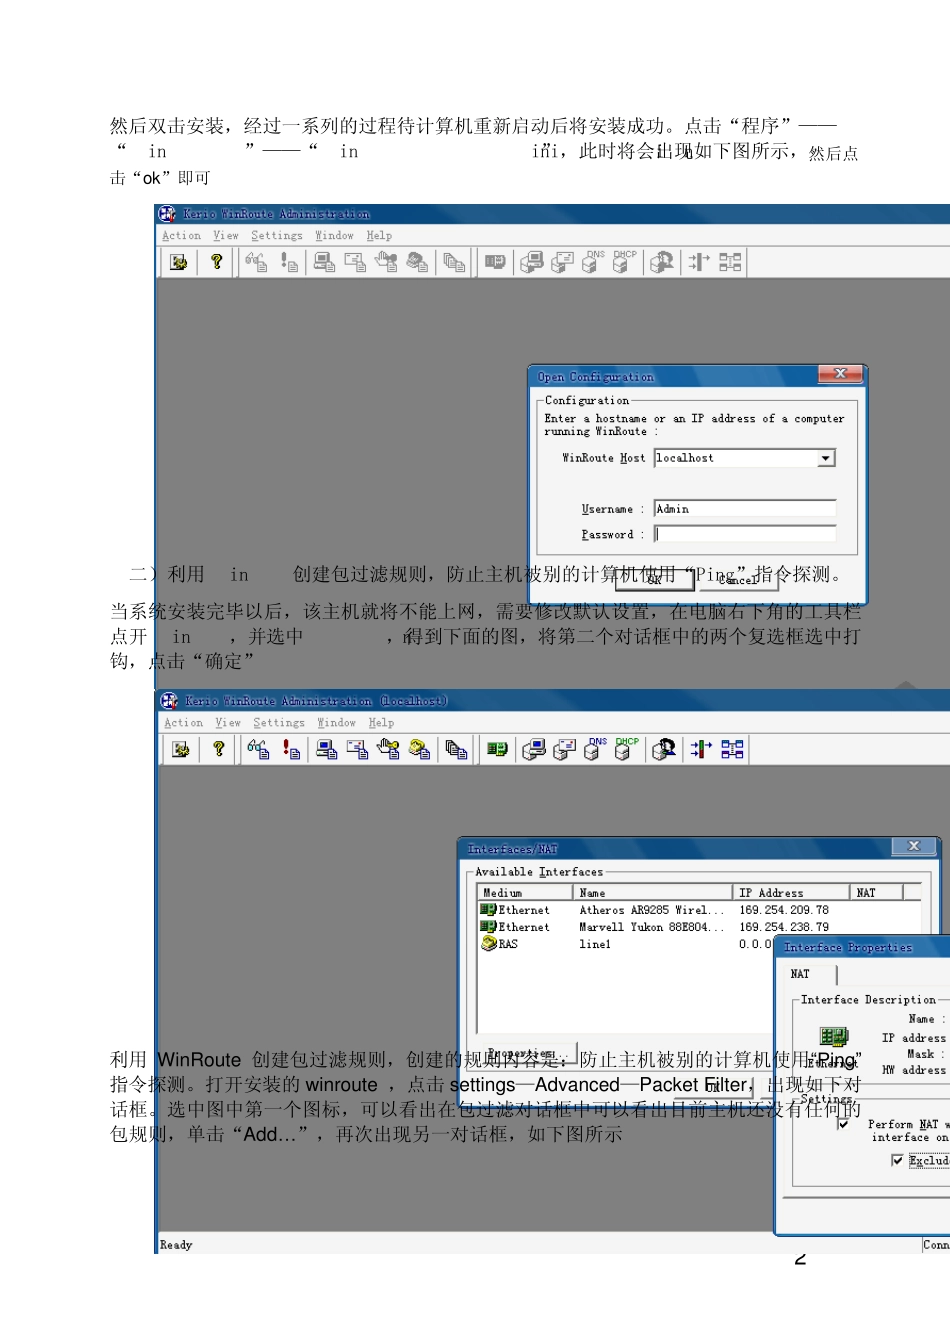The image size is (950, 1344).
Task: Open Settings menu in localhost window
Action: coord(279,723)
